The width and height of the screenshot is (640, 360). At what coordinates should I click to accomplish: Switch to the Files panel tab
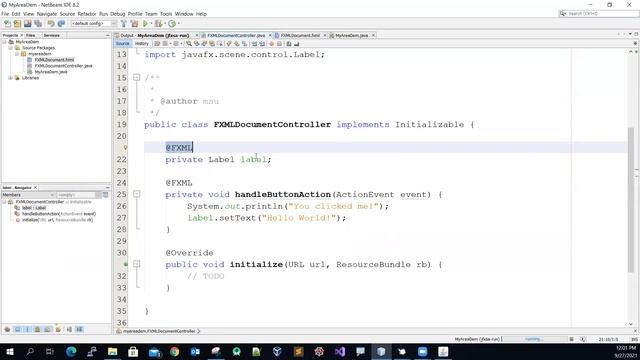[31, 36]
